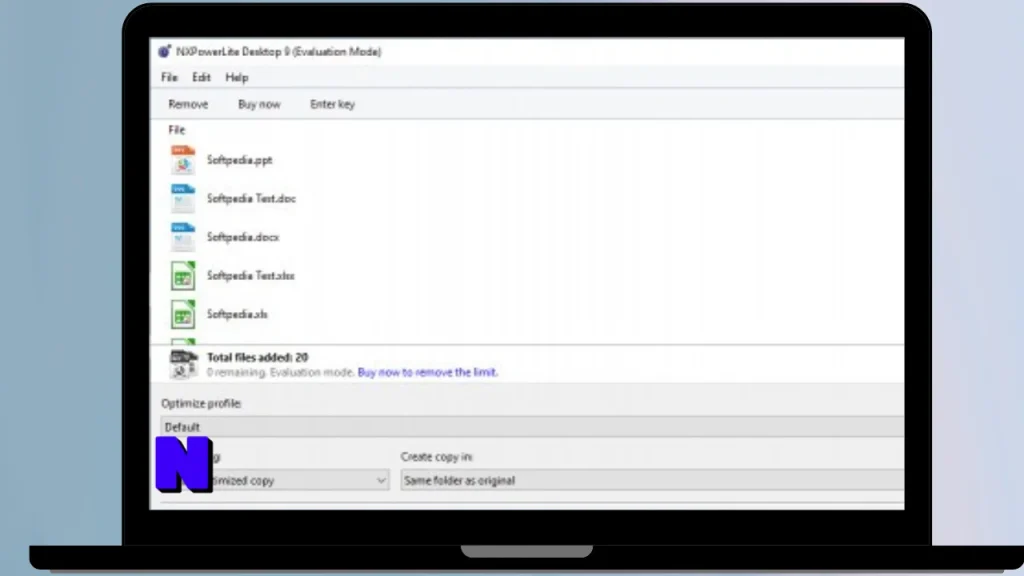Click the 'Total files added: 20' text
This screenshot has height=576, width=1024.
click(x=257, y=357)
